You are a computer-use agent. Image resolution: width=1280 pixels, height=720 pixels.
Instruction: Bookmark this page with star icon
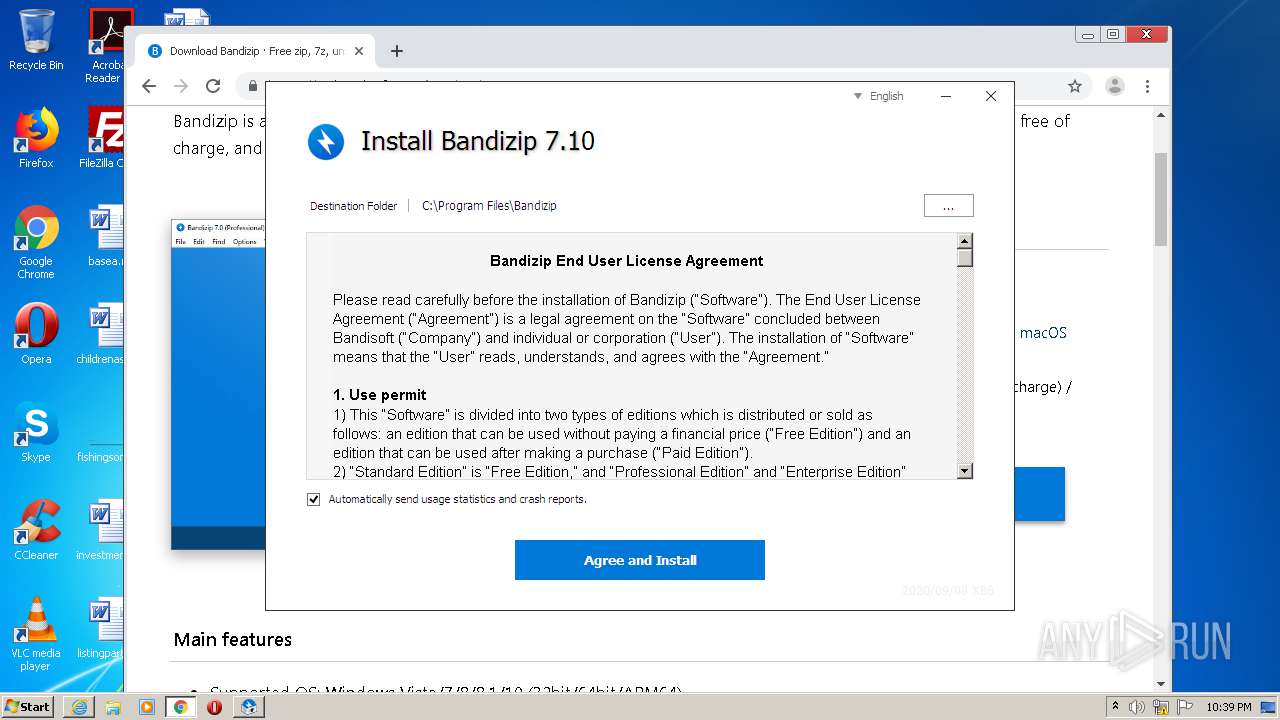tap(1075, 86)
